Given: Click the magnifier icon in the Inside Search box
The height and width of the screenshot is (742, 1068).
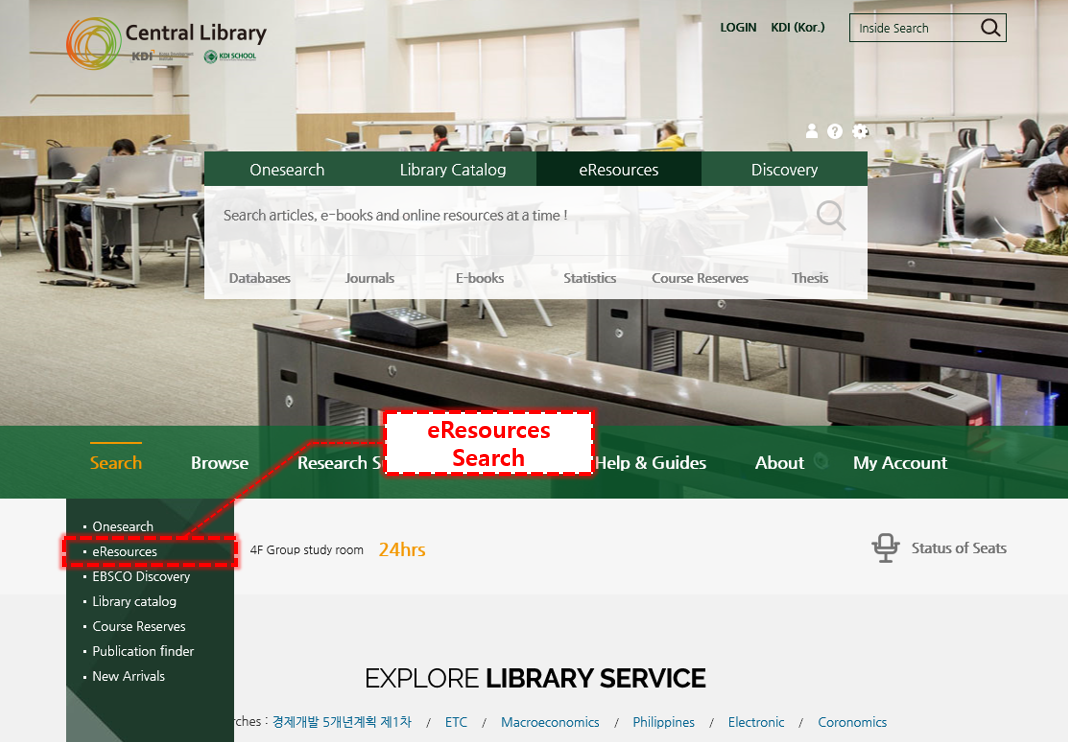Looking at the screenshot, I should coord(990,28).
